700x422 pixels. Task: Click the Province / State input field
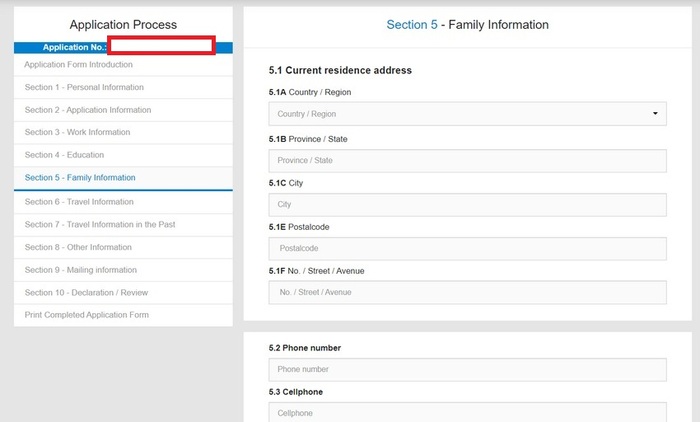tap(467, 160)
